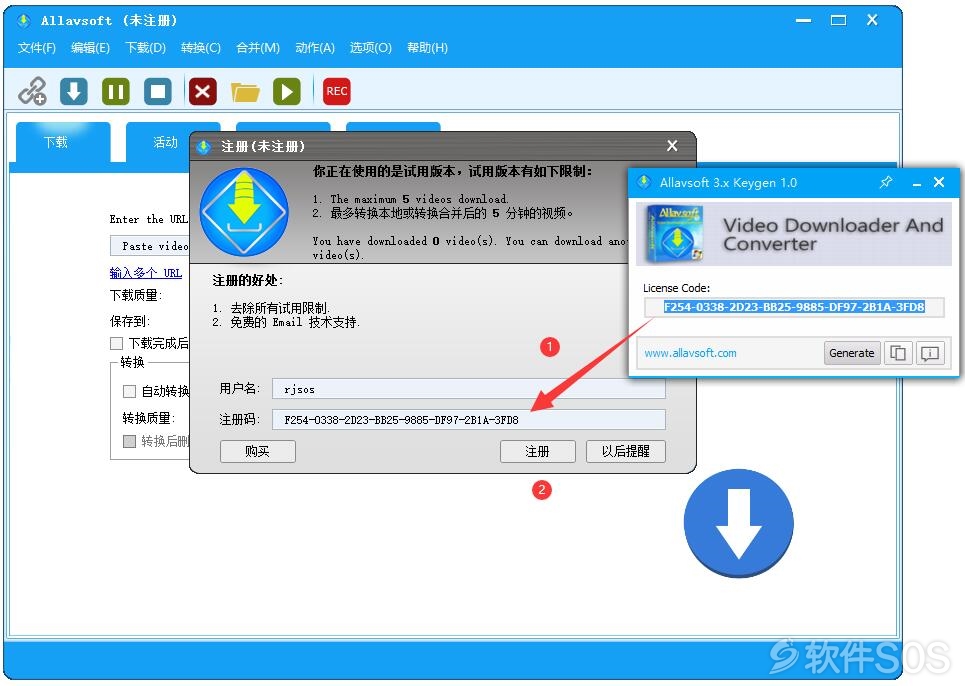This screenshot has height=686, width=965.
Task: Pin the Keygen window on top
Action: point(886,182)
